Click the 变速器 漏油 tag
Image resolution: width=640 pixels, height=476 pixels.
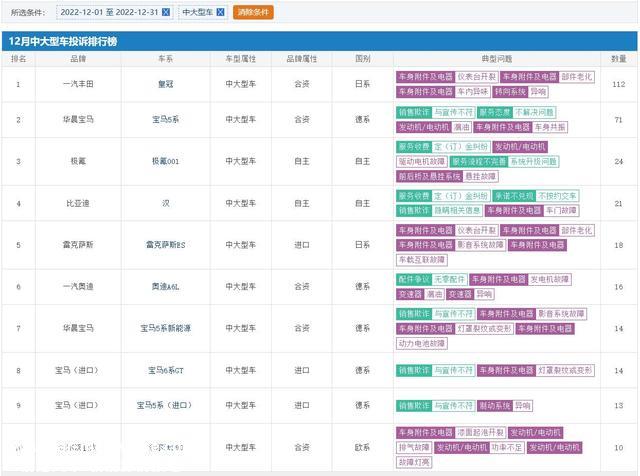coord(420,294)
